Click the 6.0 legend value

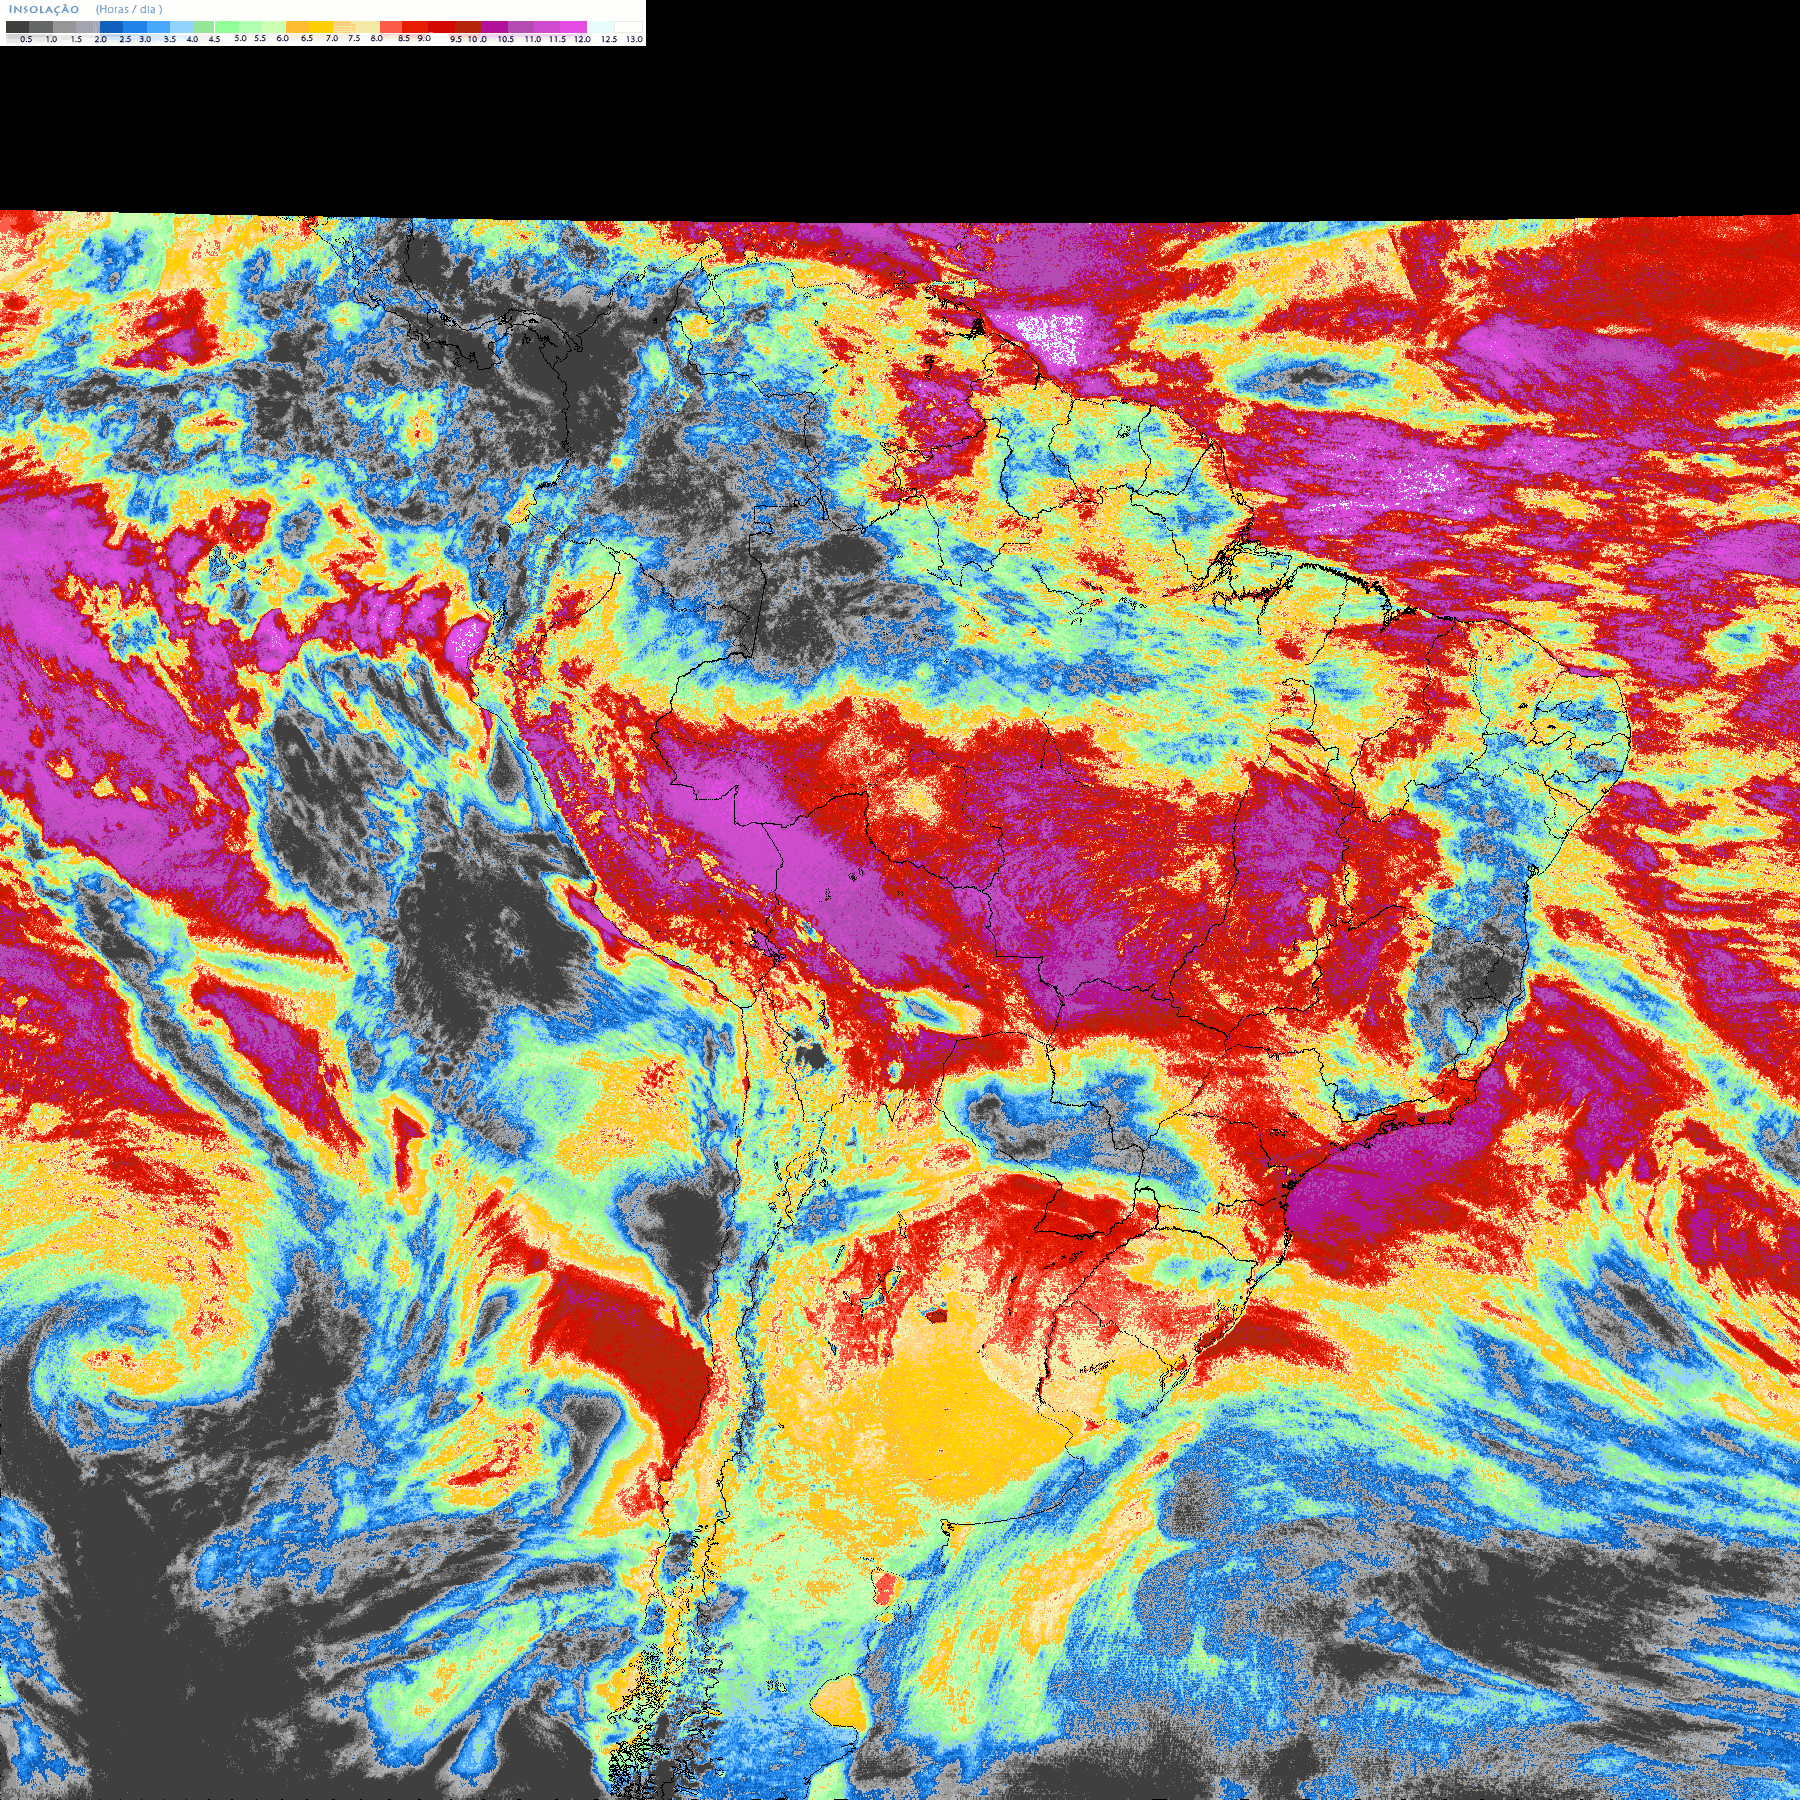[282, 38]
